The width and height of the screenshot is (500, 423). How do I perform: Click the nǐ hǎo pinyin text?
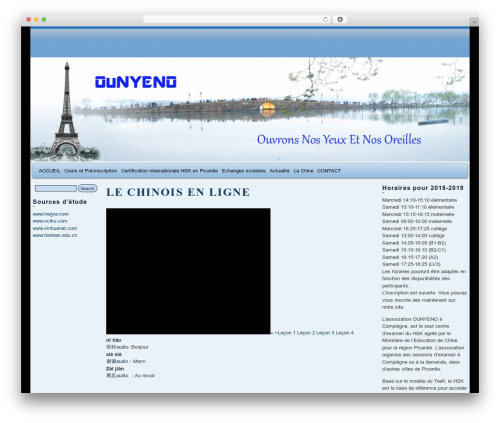click(113, 340)
